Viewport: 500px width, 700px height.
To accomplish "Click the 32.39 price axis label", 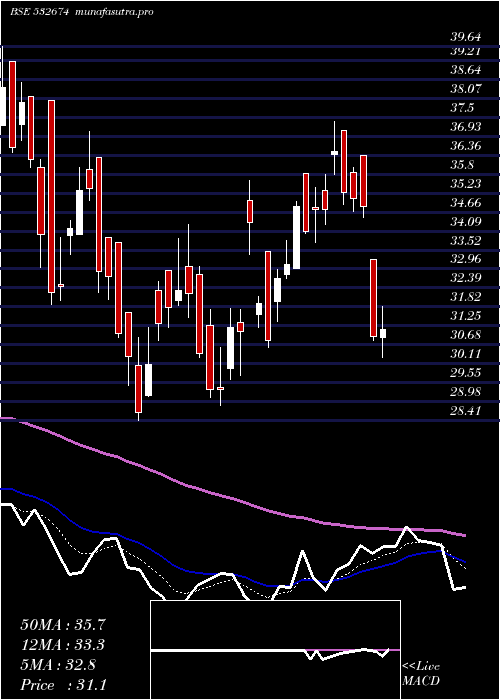I will coord(466,278).
